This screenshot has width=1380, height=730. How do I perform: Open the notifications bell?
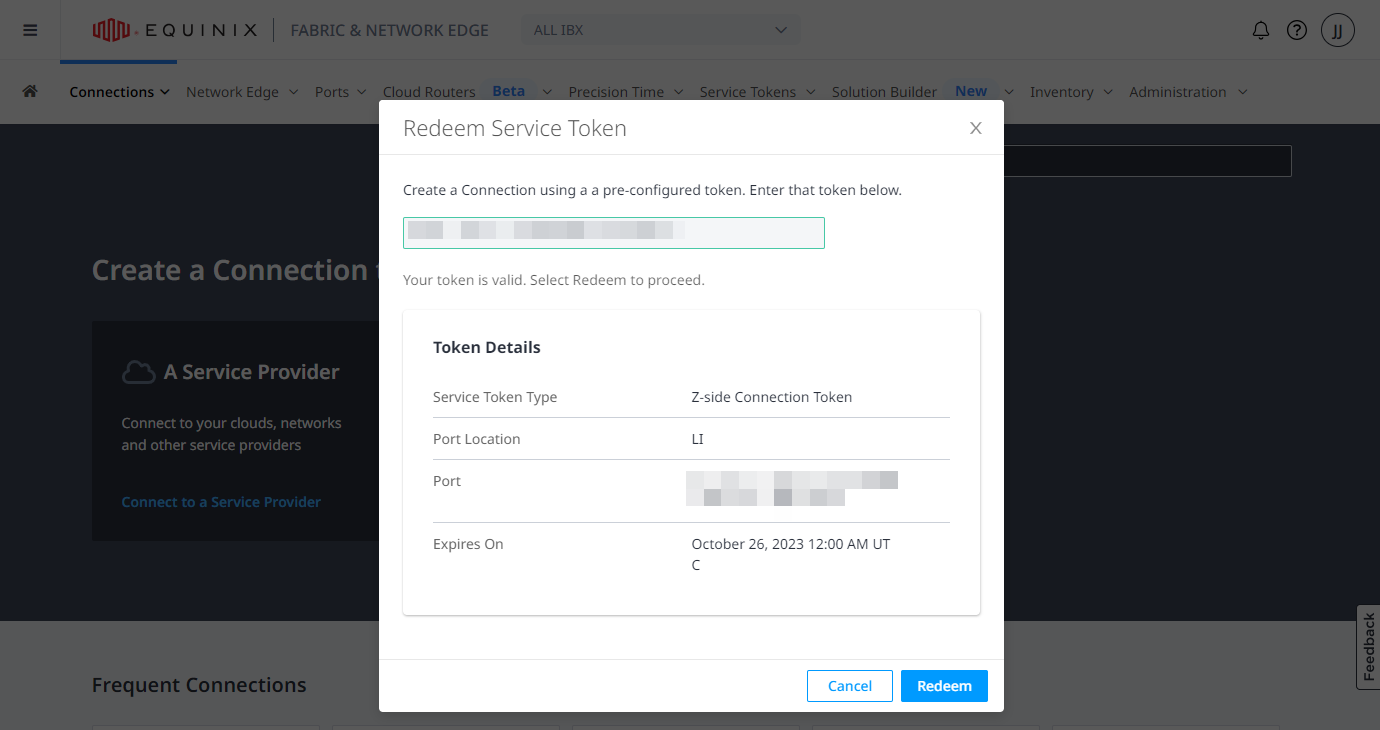click(1261, 30)
